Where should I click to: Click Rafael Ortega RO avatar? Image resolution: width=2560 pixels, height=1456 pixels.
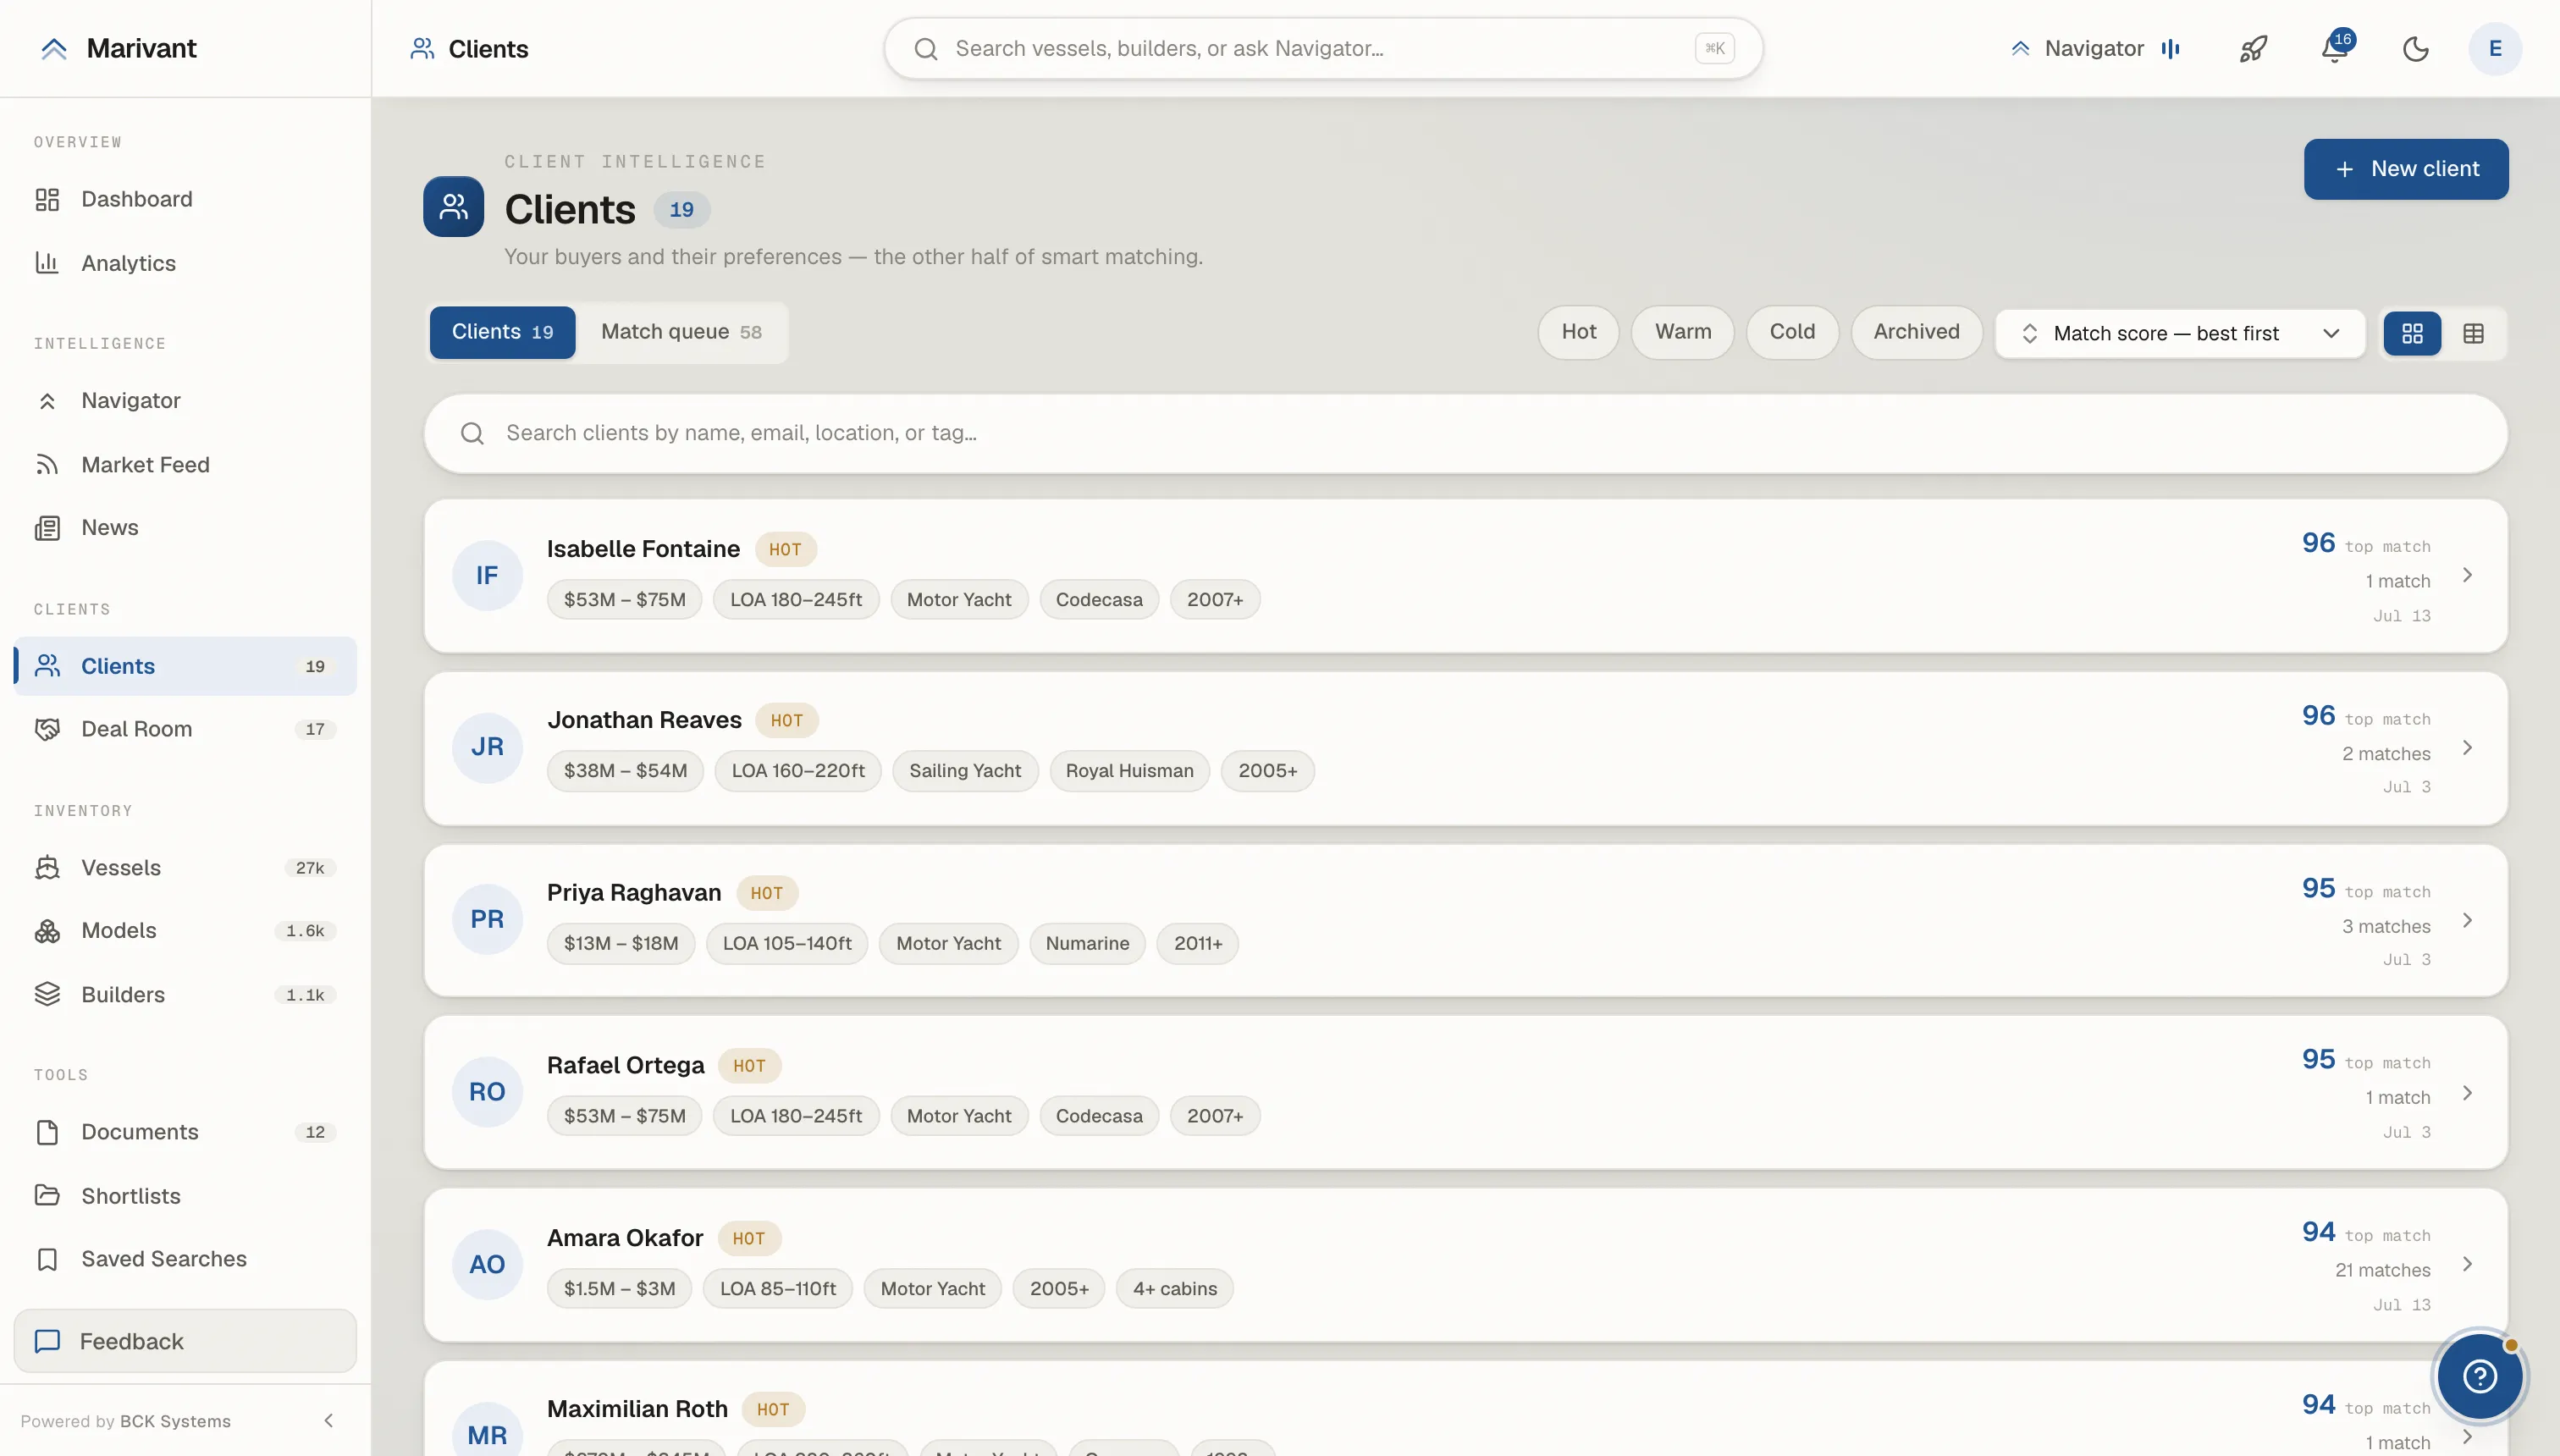tap(487, 1092)
